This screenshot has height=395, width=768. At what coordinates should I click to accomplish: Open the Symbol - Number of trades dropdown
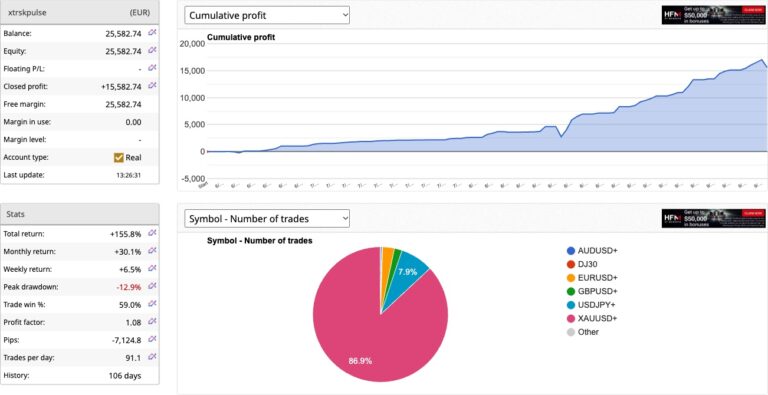click(x=267, y=219)
